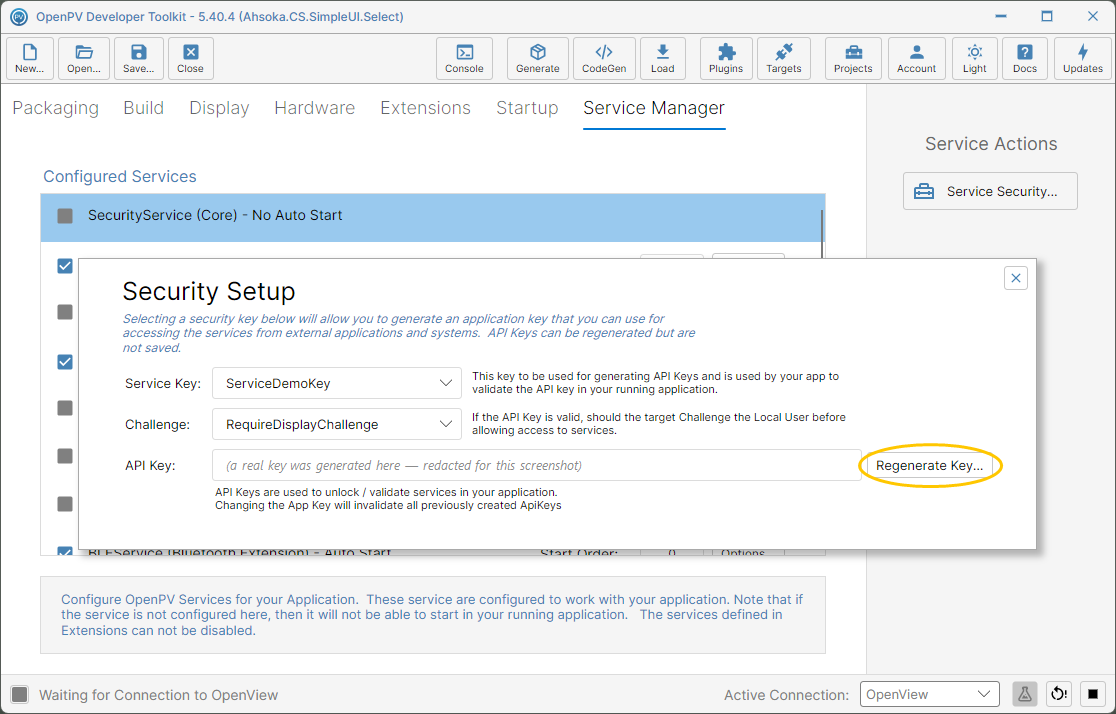Expand the Active Connection OpenView dropdown
The height and width of the screenshot is (714, 1116).
pos(930,694)
